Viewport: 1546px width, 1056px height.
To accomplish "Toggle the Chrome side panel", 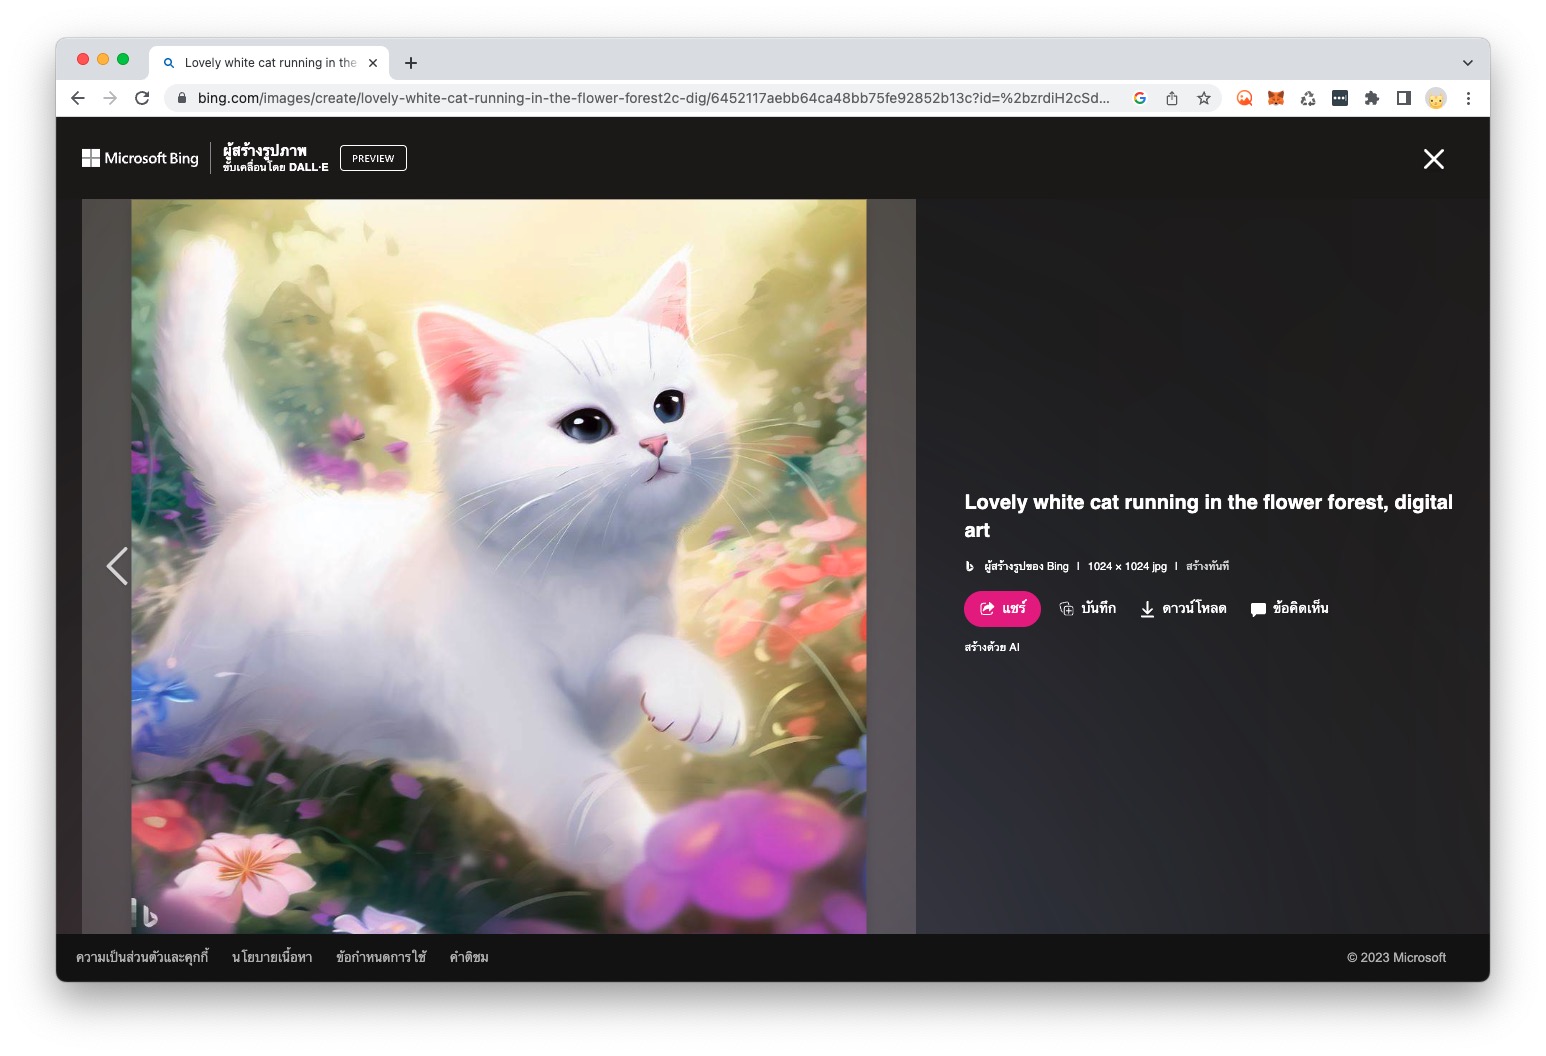I will (x=1404, y=98).
